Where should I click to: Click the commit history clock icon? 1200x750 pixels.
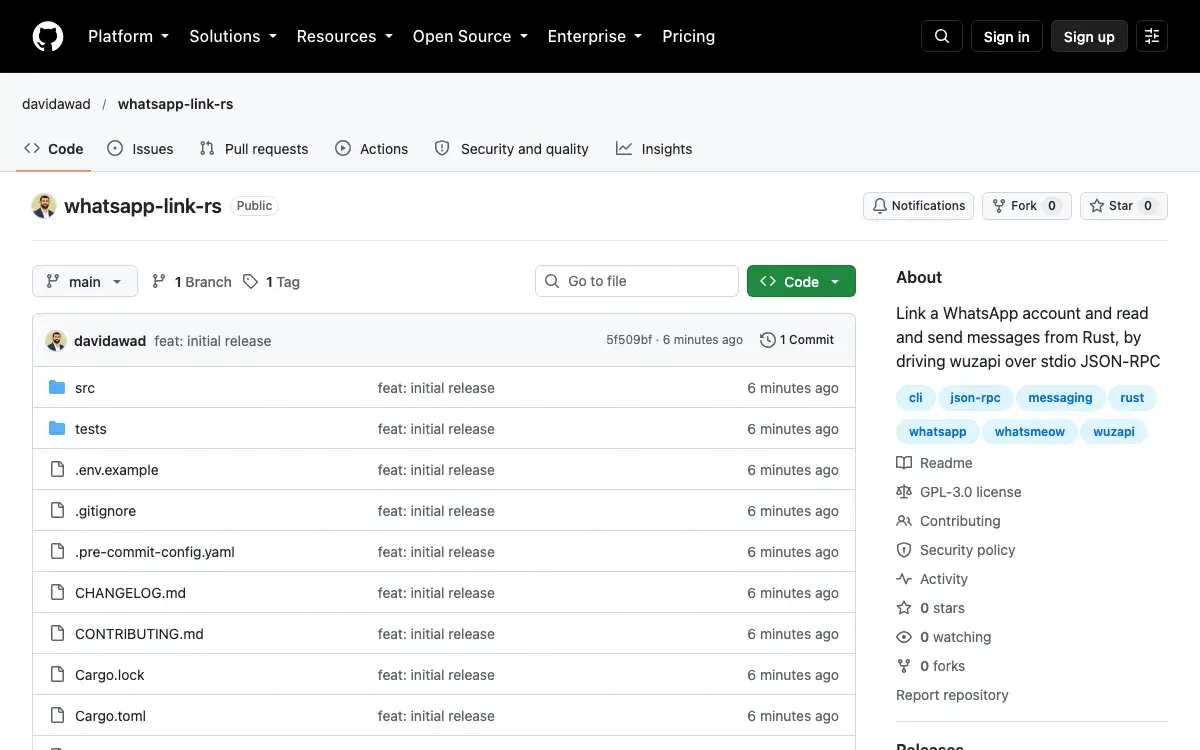[x=768, y=340]
